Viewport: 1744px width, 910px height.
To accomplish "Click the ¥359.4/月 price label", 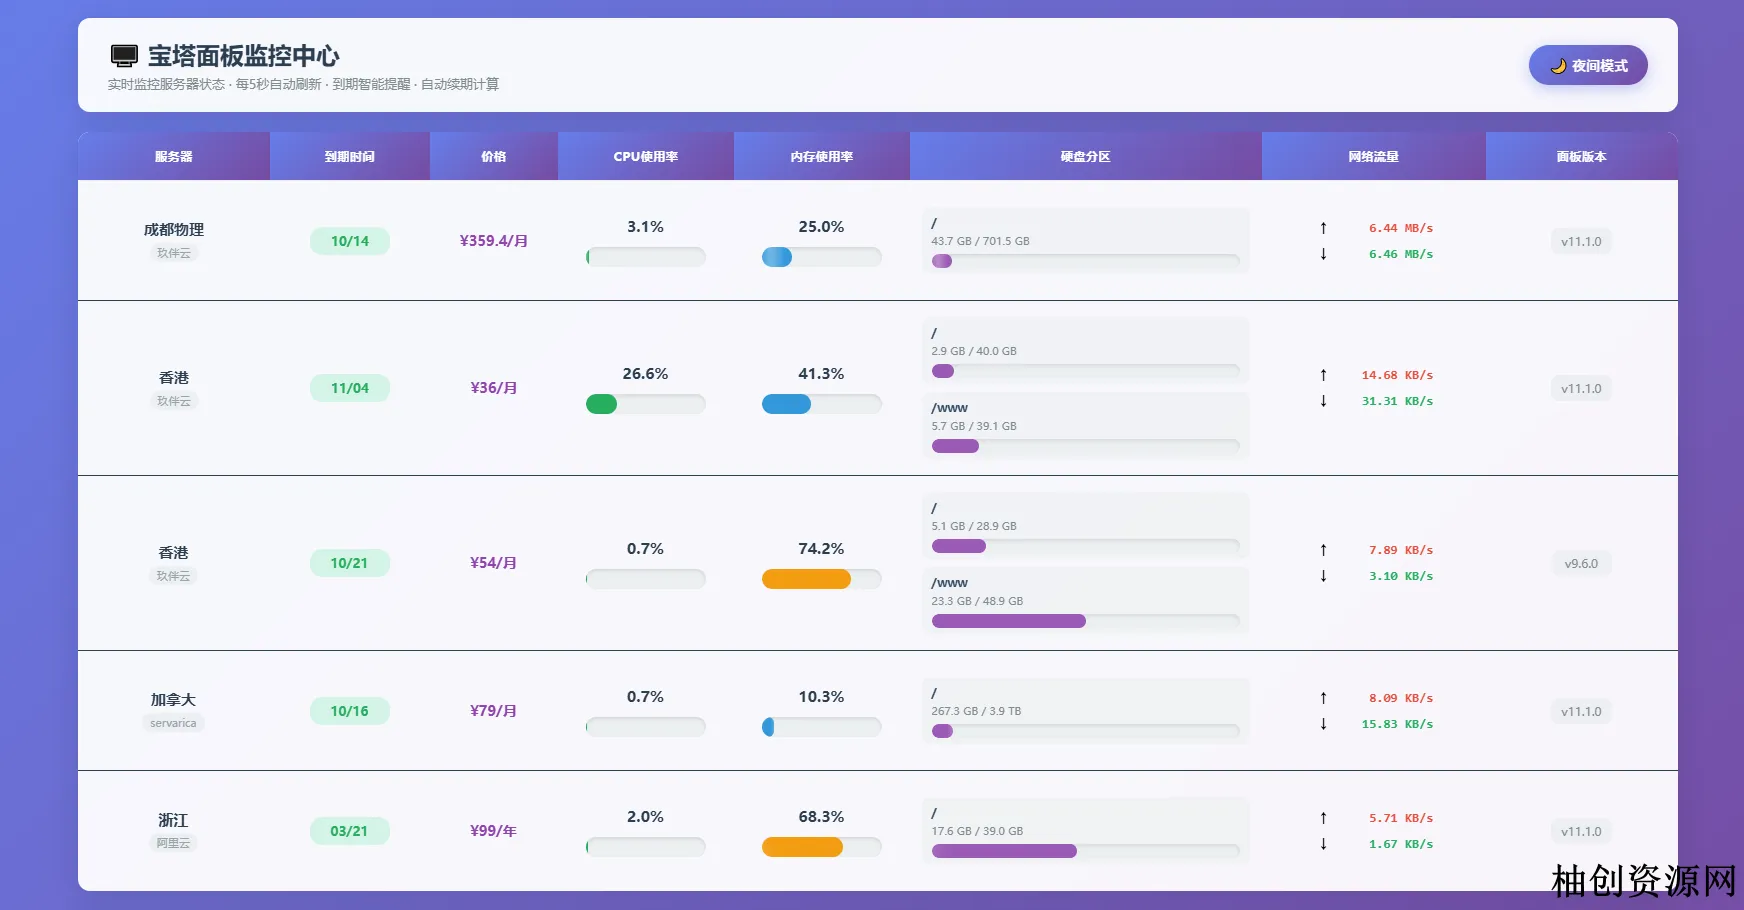I will click(x=493, y=241).
